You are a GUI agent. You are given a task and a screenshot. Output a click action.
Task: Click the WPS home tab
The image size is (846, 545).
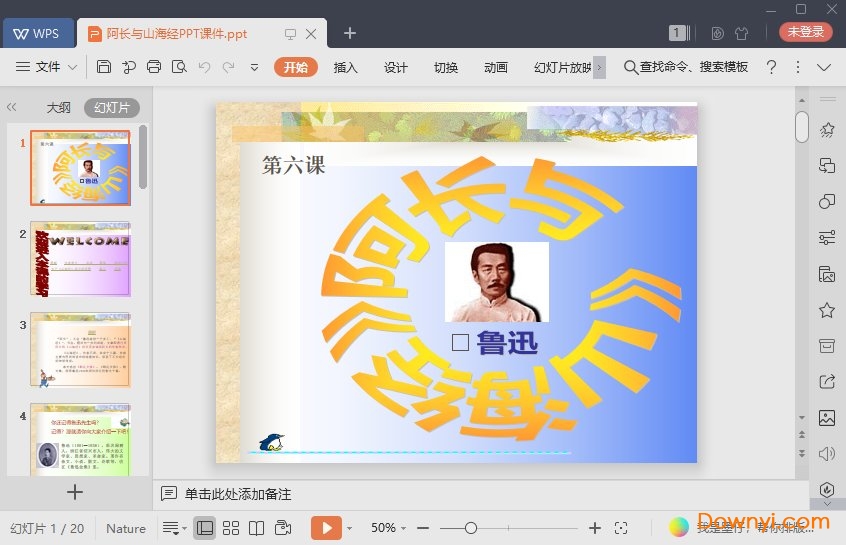point(38,33)
